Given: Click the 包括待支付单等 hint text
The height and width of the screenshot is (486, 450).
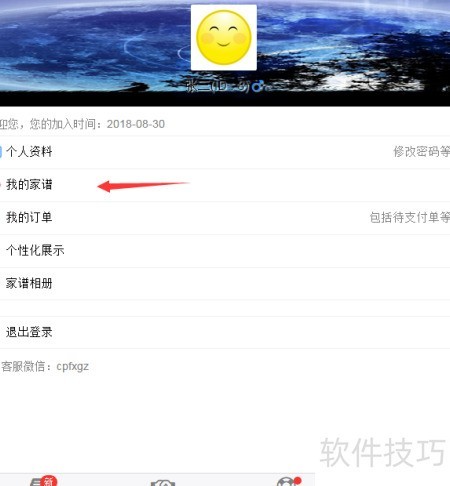Looking at the screenshot, I should coord(410,217).
